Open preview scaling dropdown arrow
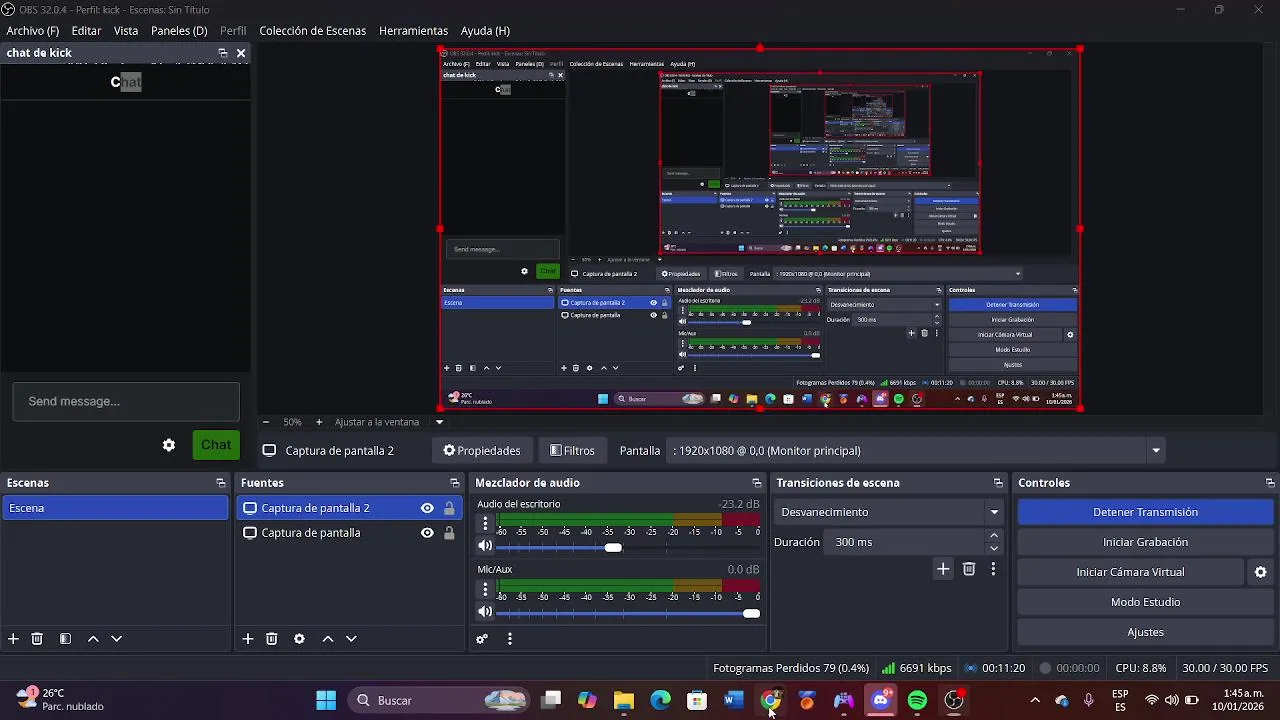 coord(439,422)
